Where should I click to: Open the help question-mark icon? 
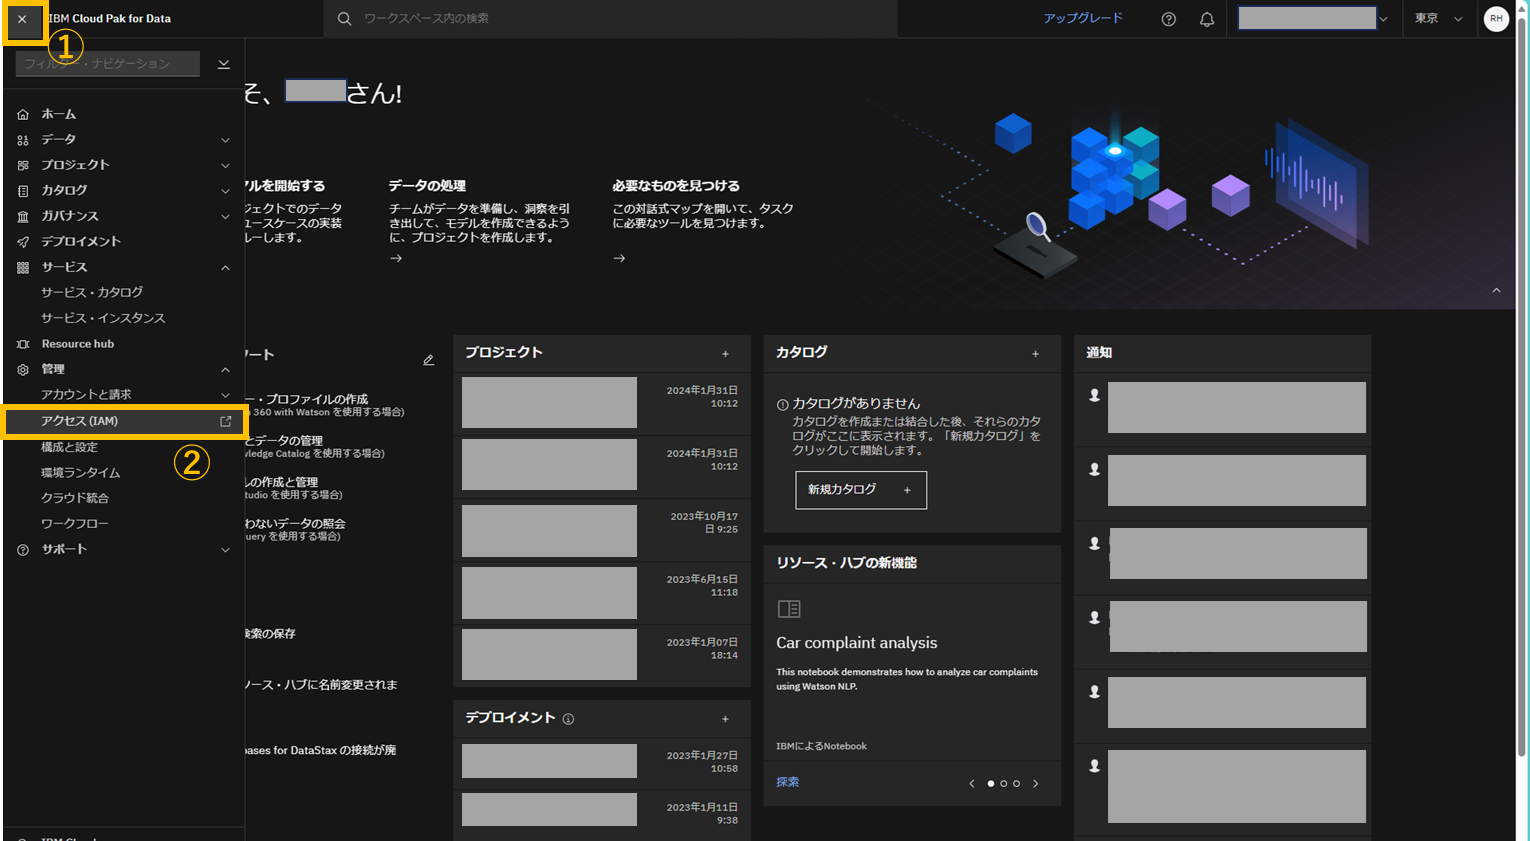click(1167, 18)
